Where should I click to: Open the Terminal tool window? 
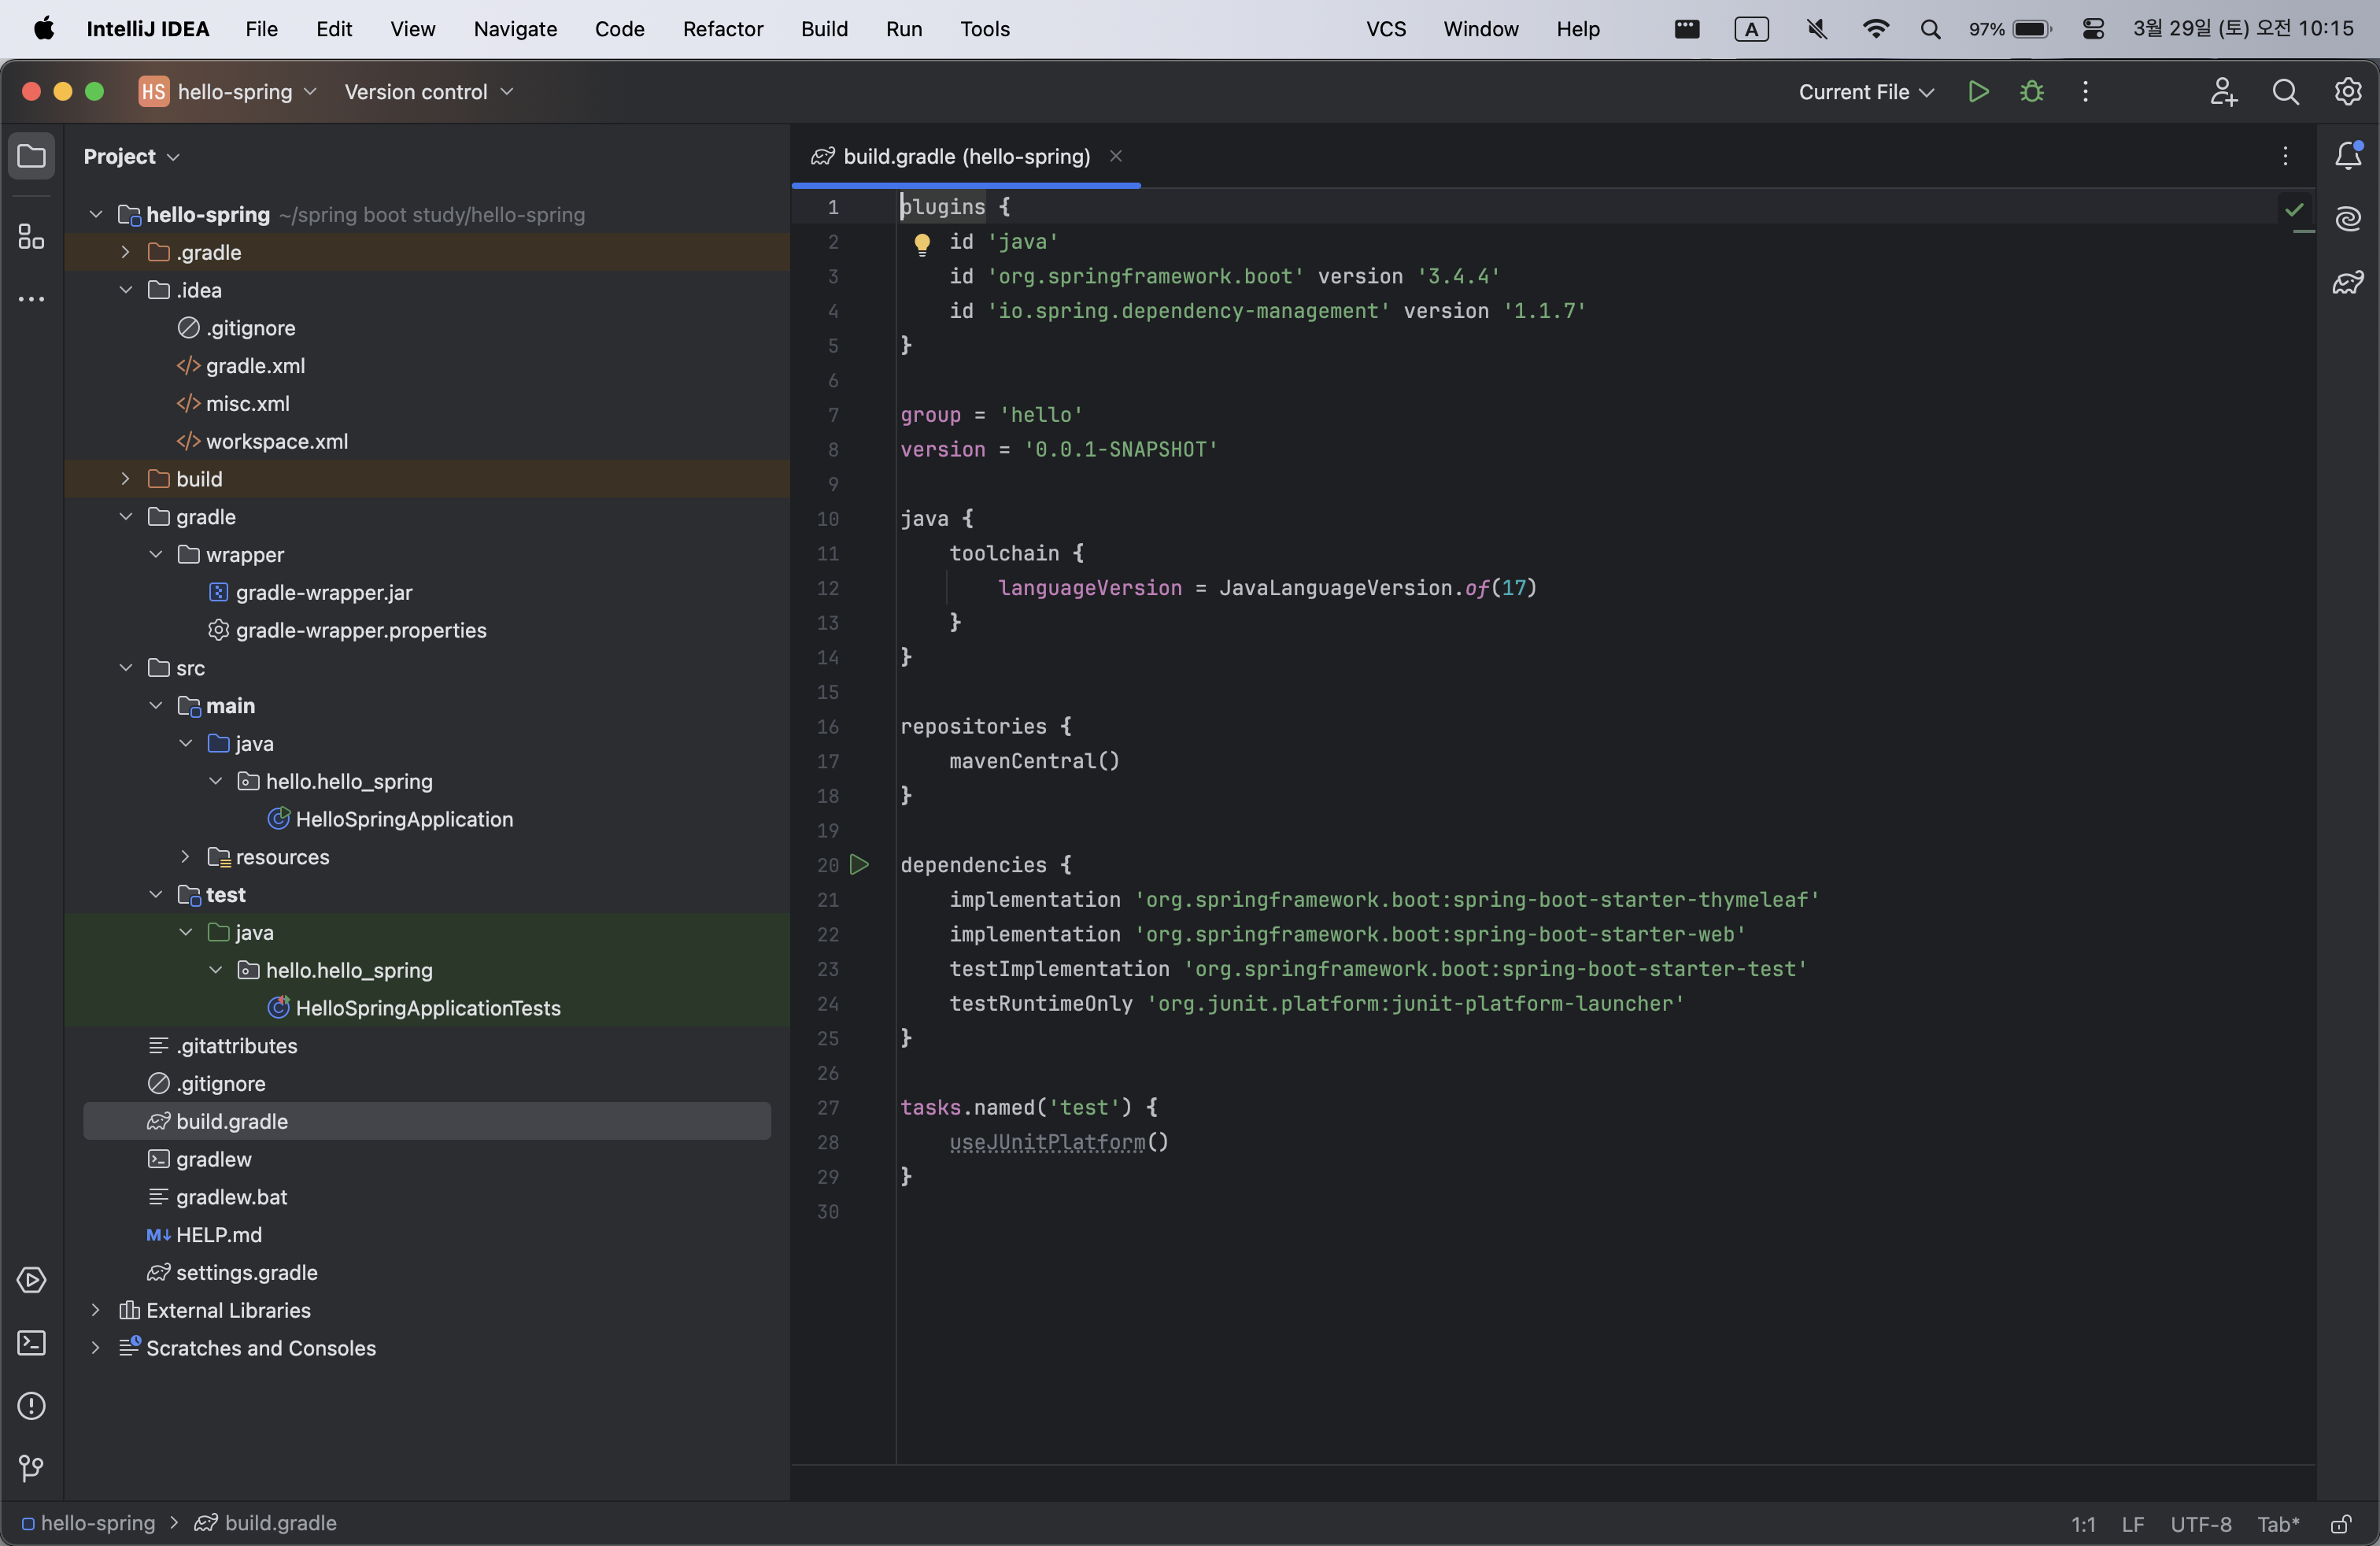pyautogui.click(x=31, y=1343)
